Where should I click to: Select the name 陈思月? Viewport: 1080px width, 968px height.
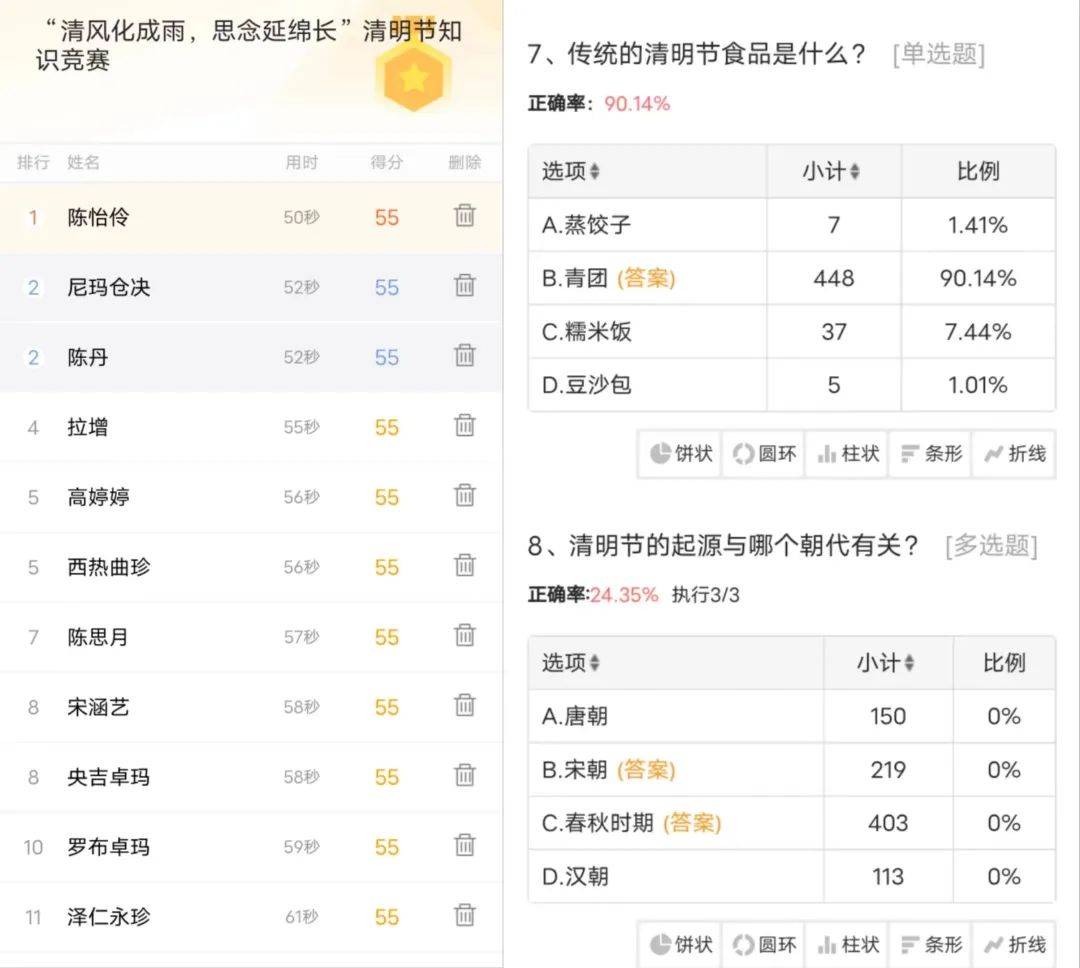tap(98, 637)
